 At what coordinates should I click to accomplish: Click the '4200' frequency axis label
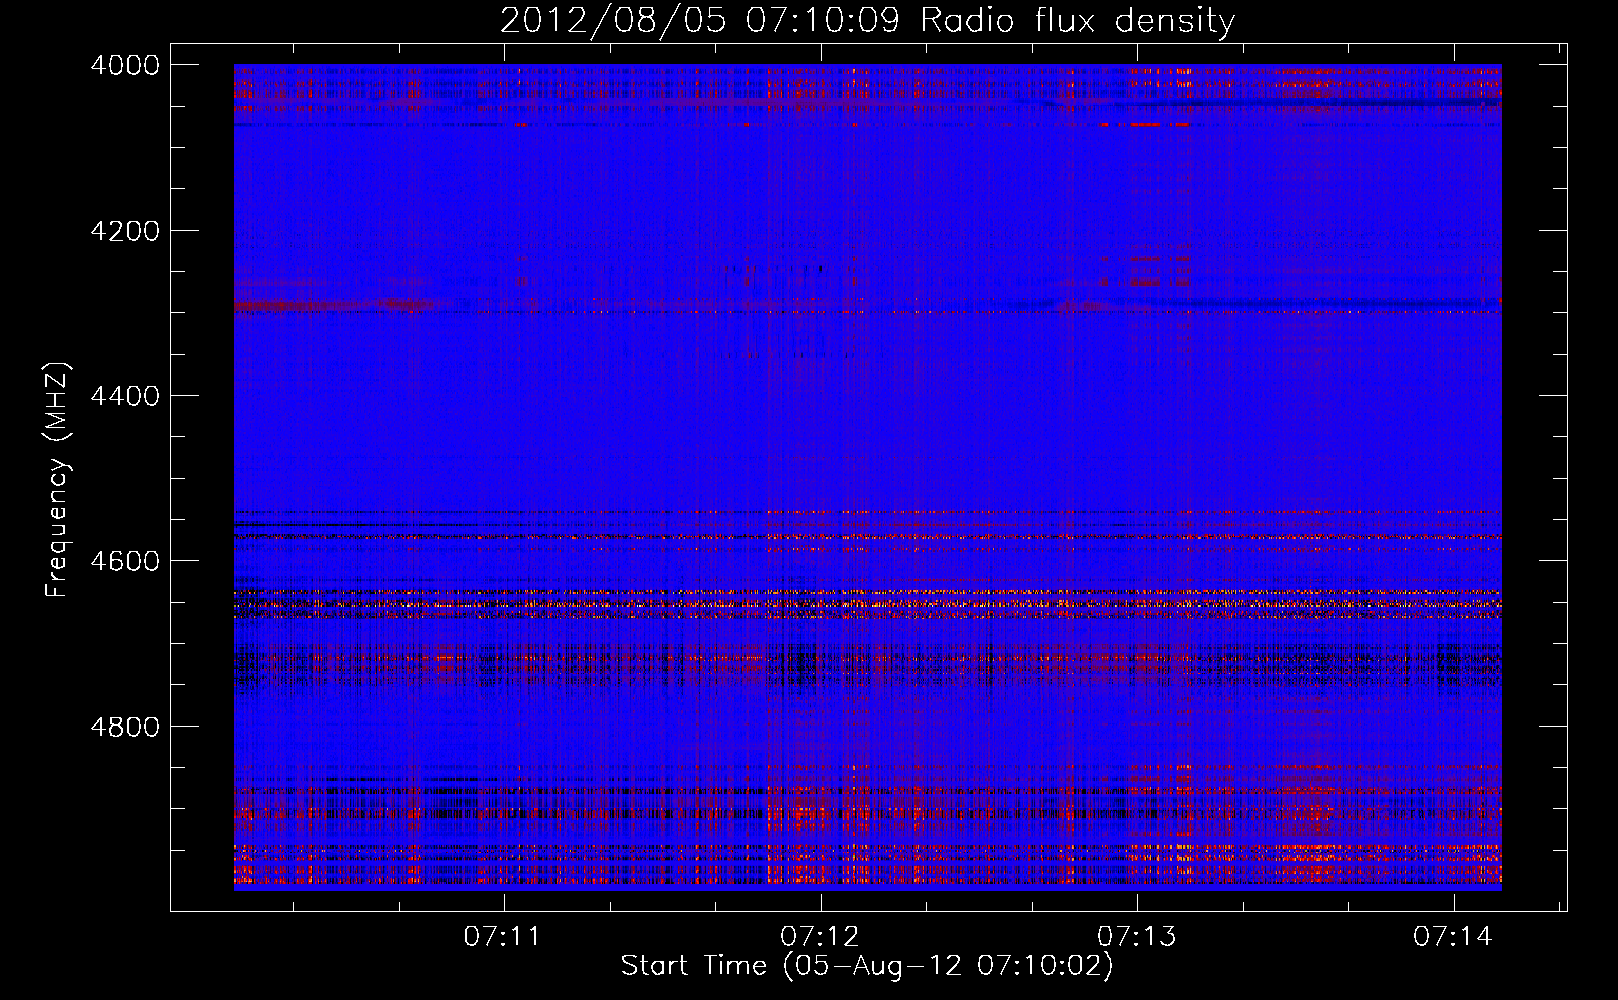(x=125, y=231)
